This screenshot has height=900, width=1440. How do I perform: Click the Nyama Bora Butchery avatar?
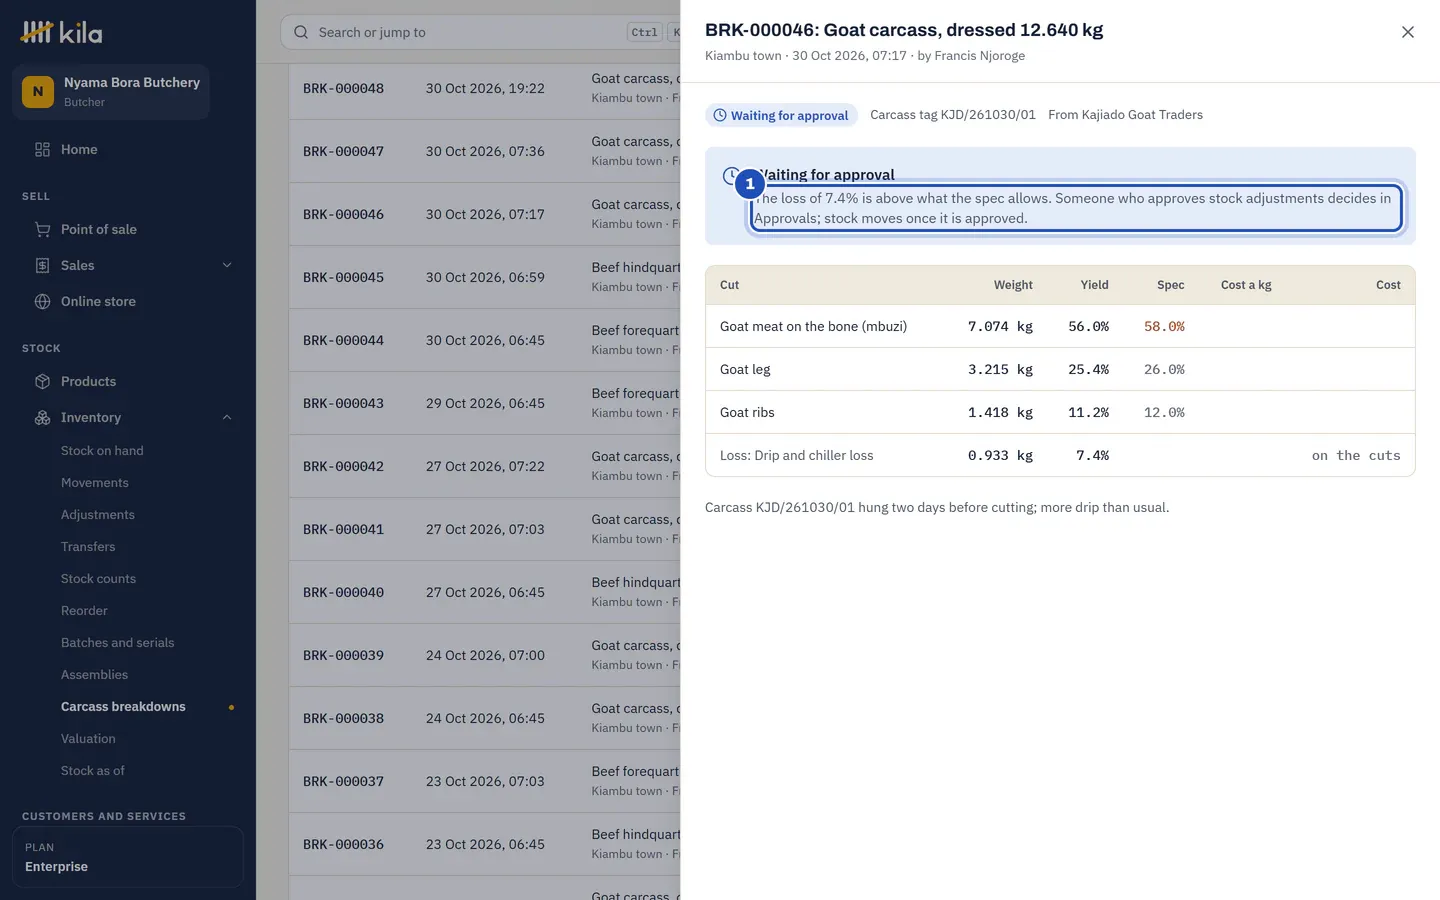[x=38, y=92]
